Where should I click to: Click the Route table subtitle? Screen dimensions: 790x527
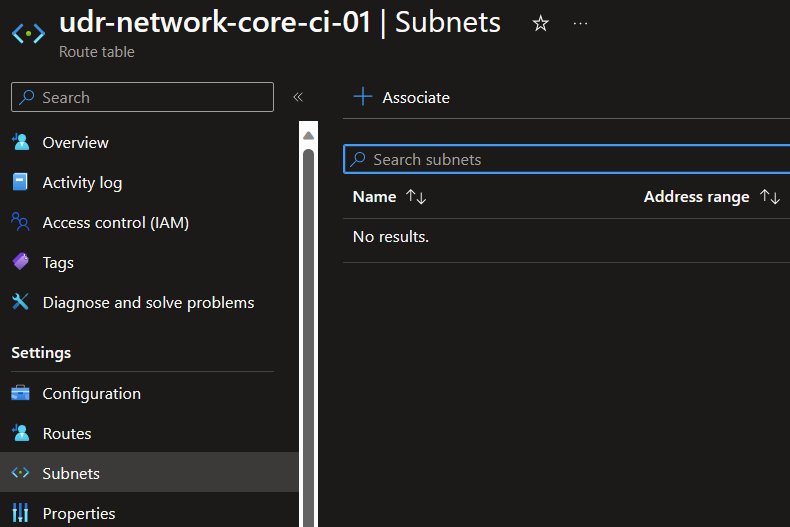pyautogui.click(x=97, y=51)
